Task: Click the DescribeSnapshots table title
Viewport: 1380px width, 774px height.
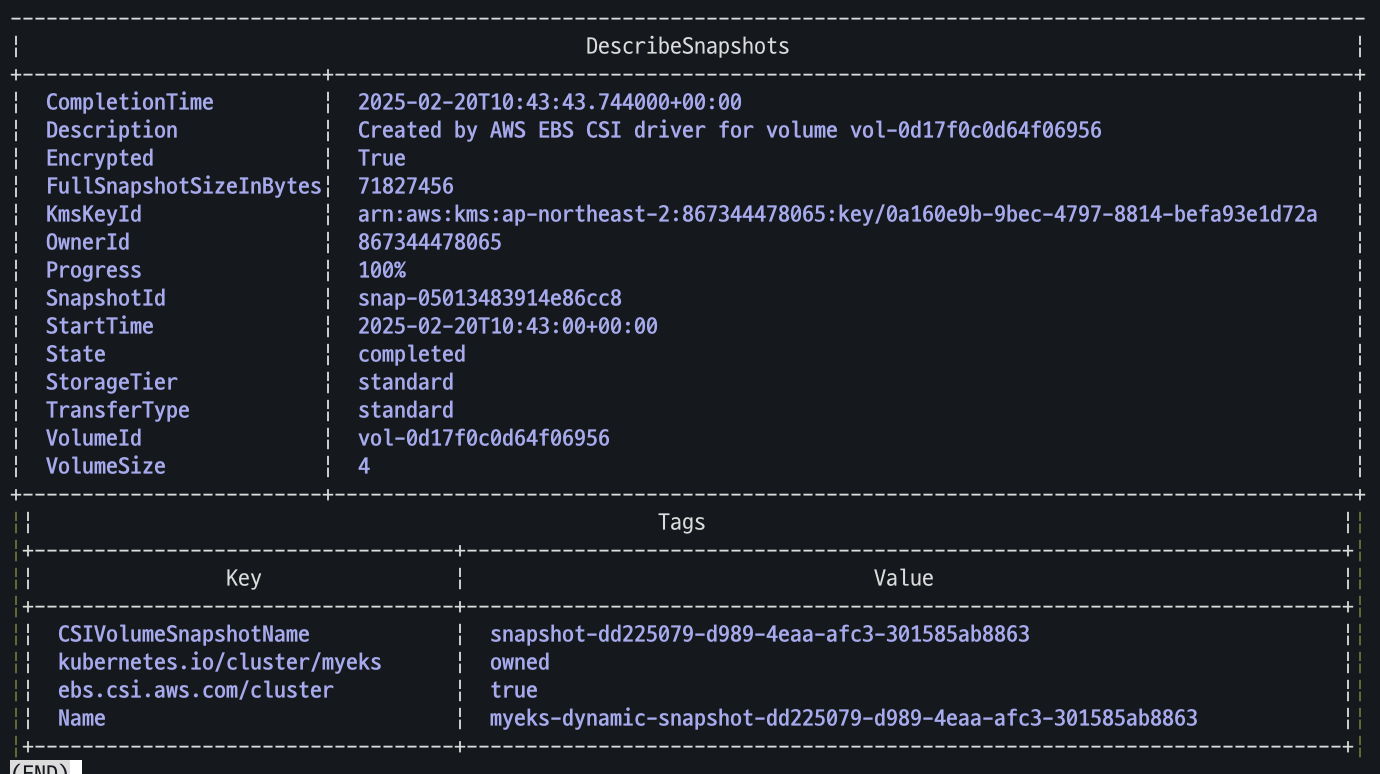Action: [687, 46]
